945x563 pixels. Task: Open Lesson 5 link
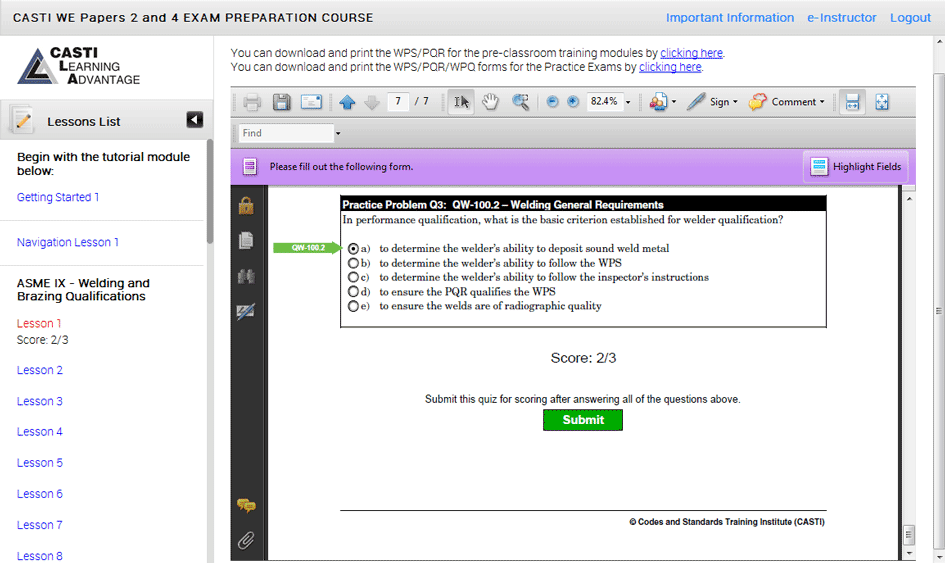coord(40,463)
